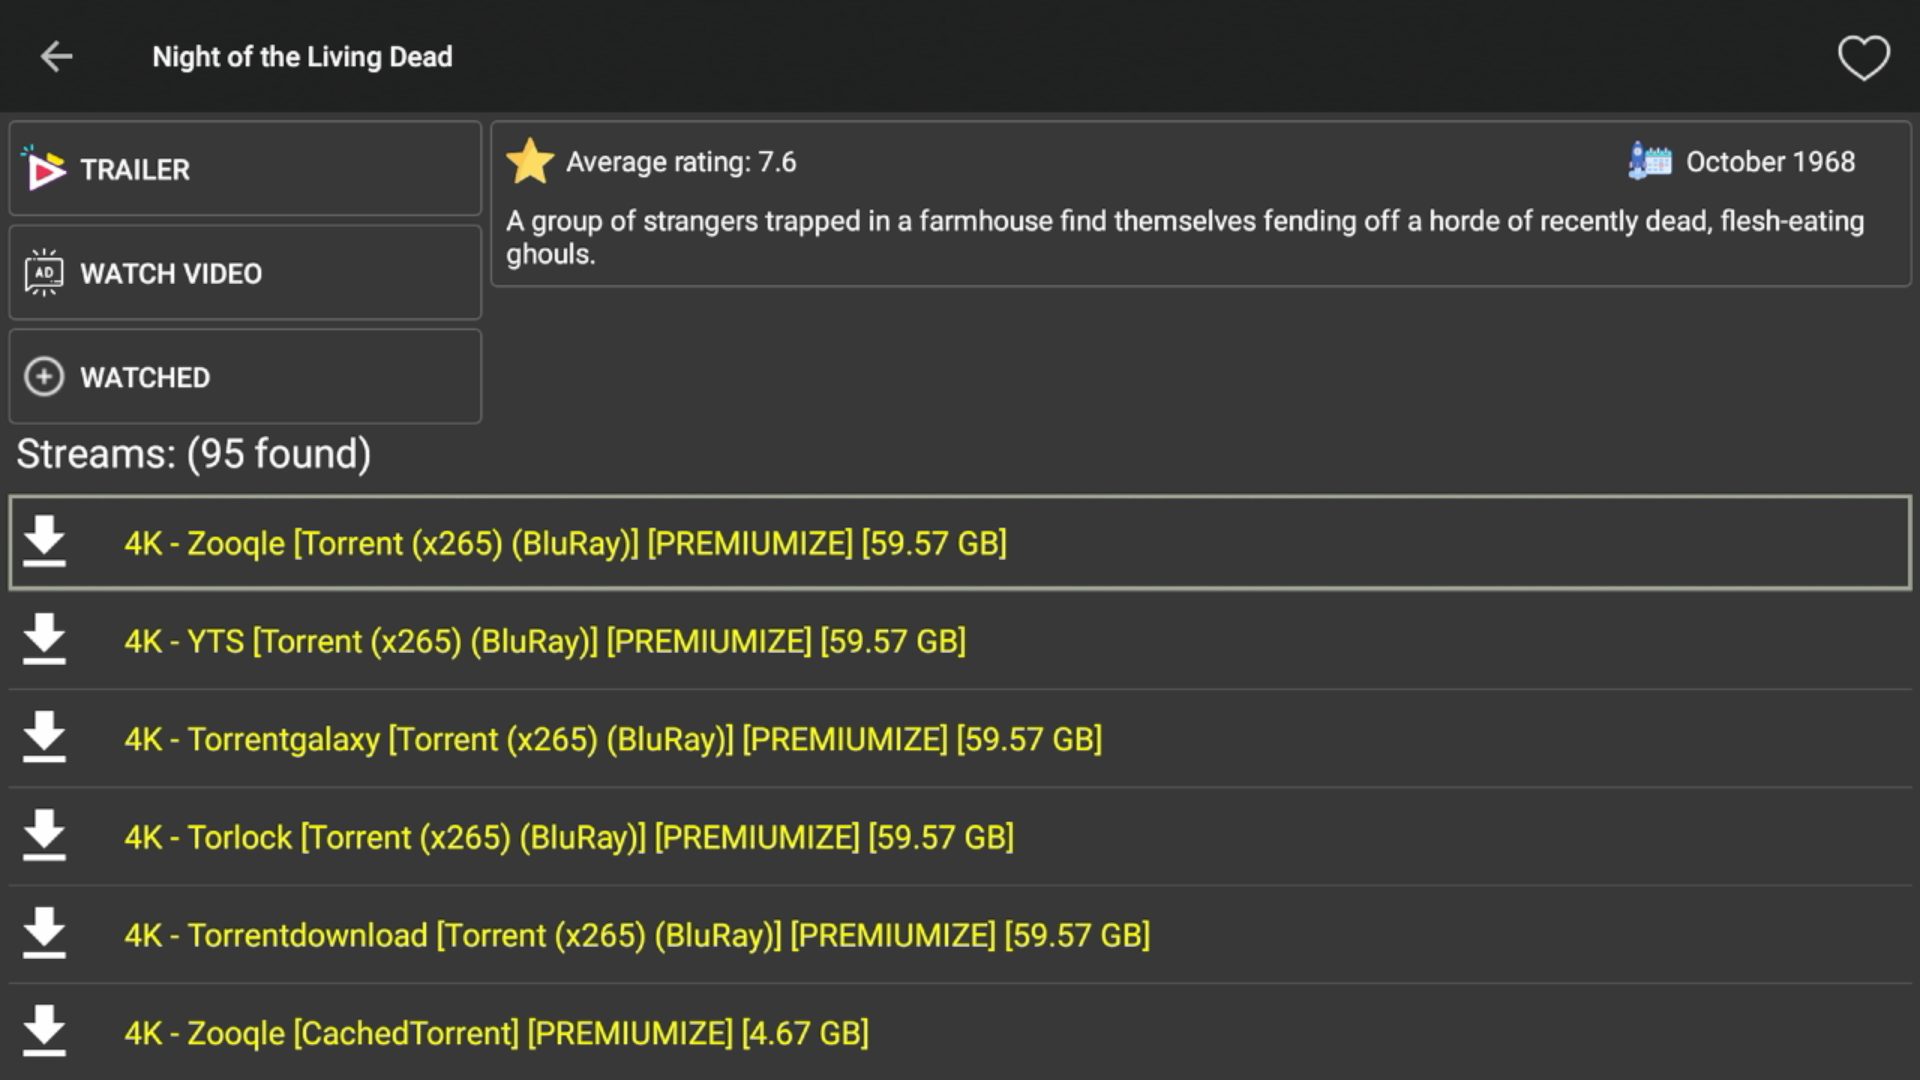Click the download arrow for the CachedTorrent stream
This screenshot has width=1920, height=1080.
coord(44,1032)
